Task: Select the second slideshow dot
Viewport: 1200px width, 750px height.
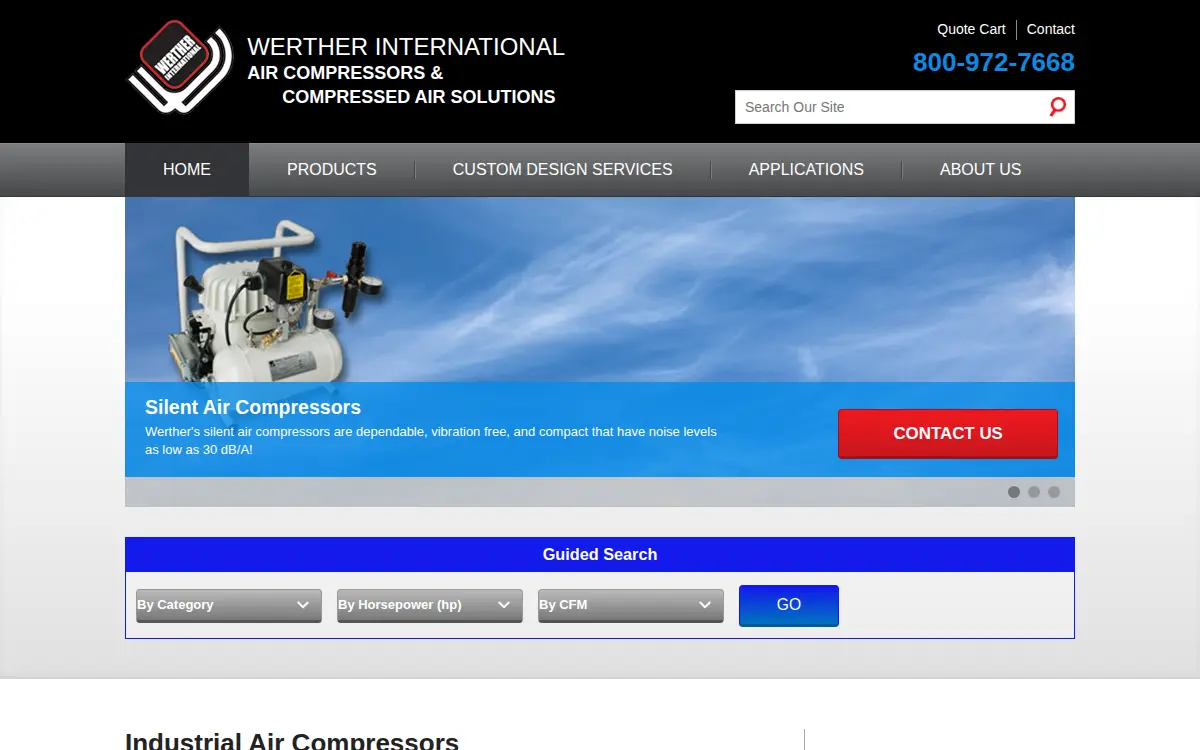Action: 1034,492
